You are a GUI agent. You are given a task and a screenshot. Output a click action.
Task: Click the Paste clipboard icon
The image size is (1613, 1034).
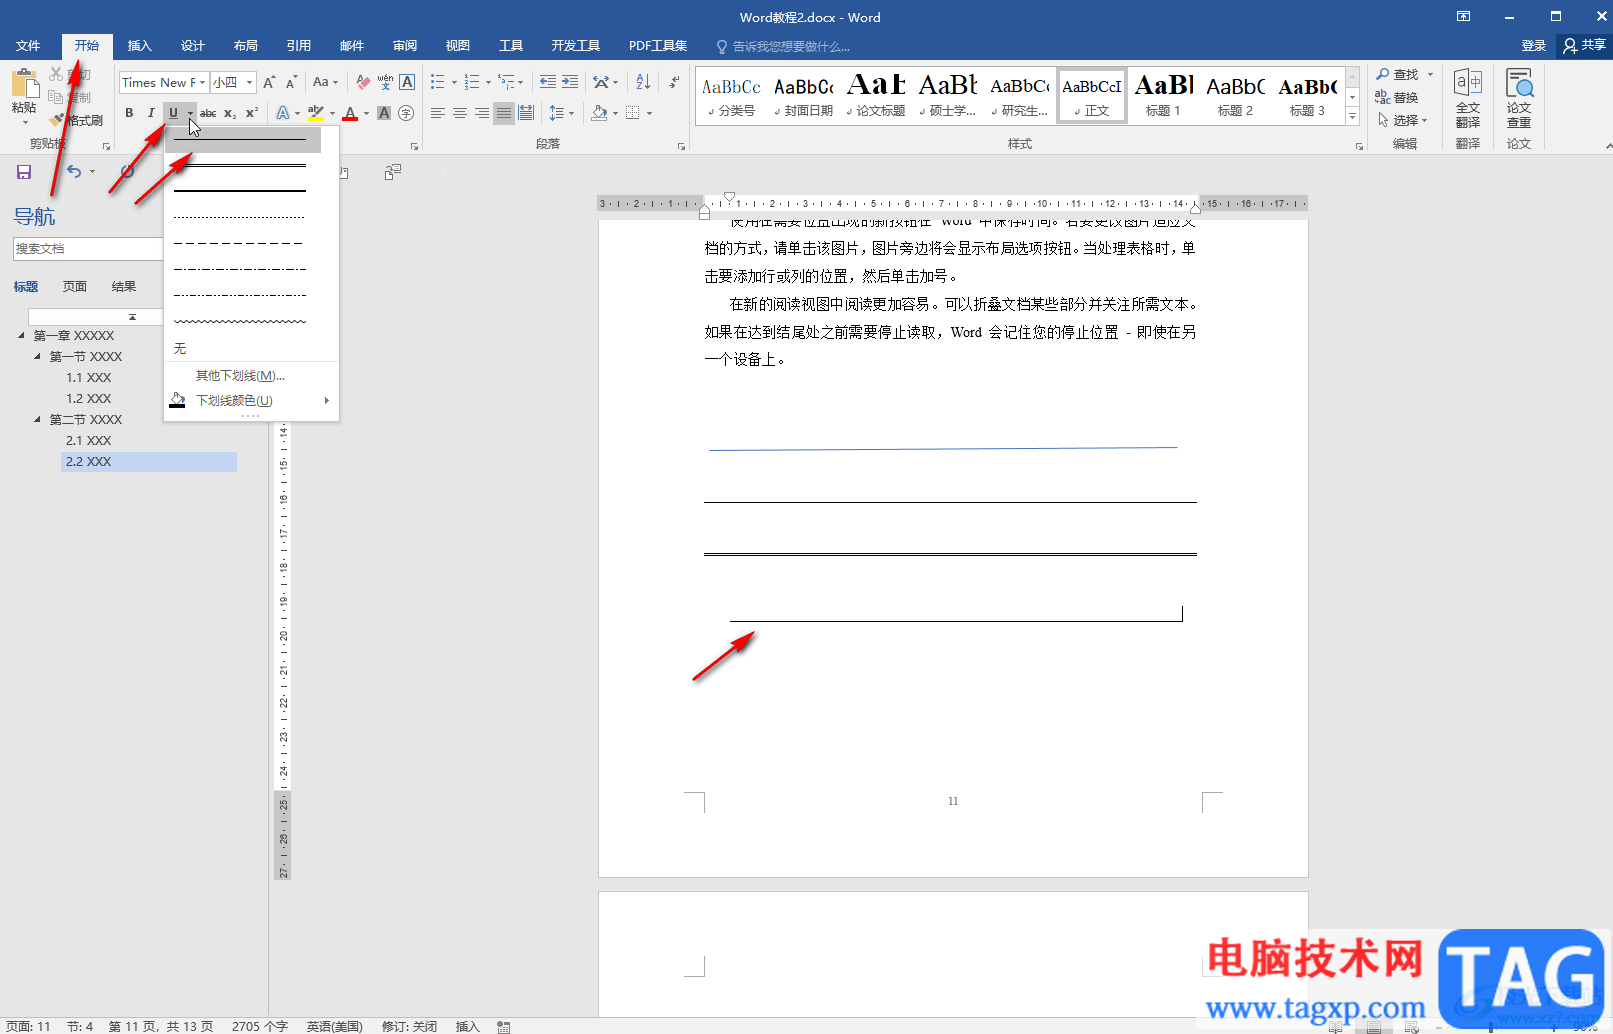tap(24, 85)
